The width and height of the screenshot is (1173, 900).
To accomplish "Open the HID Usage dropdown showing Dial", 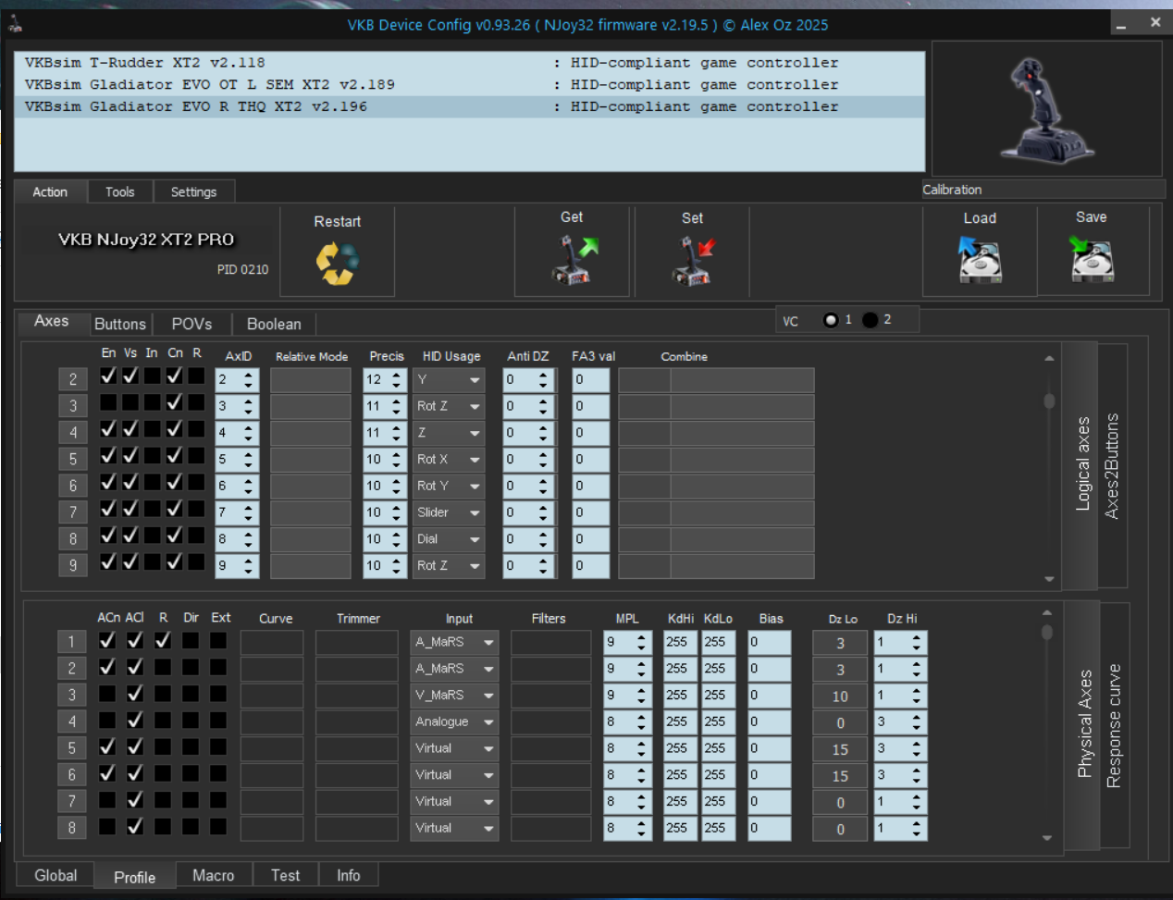I will coord(449,539).
